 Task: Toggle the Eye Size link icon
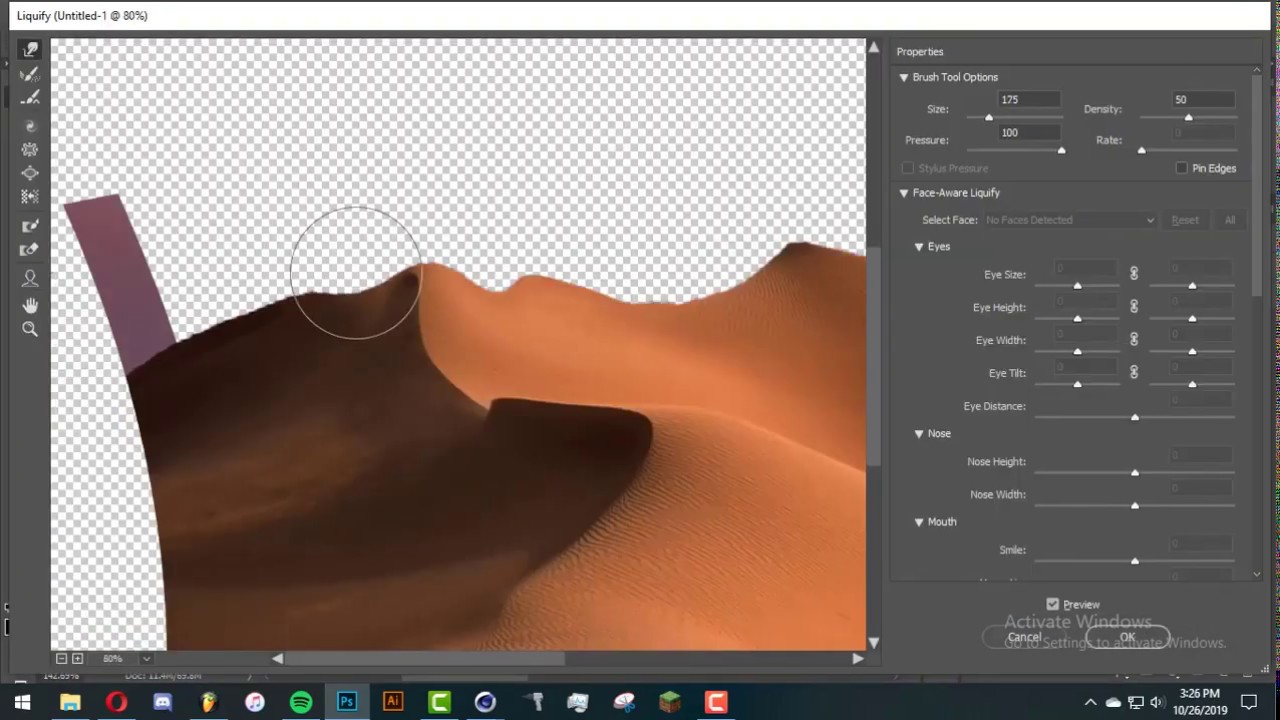tap(1134, 273)
